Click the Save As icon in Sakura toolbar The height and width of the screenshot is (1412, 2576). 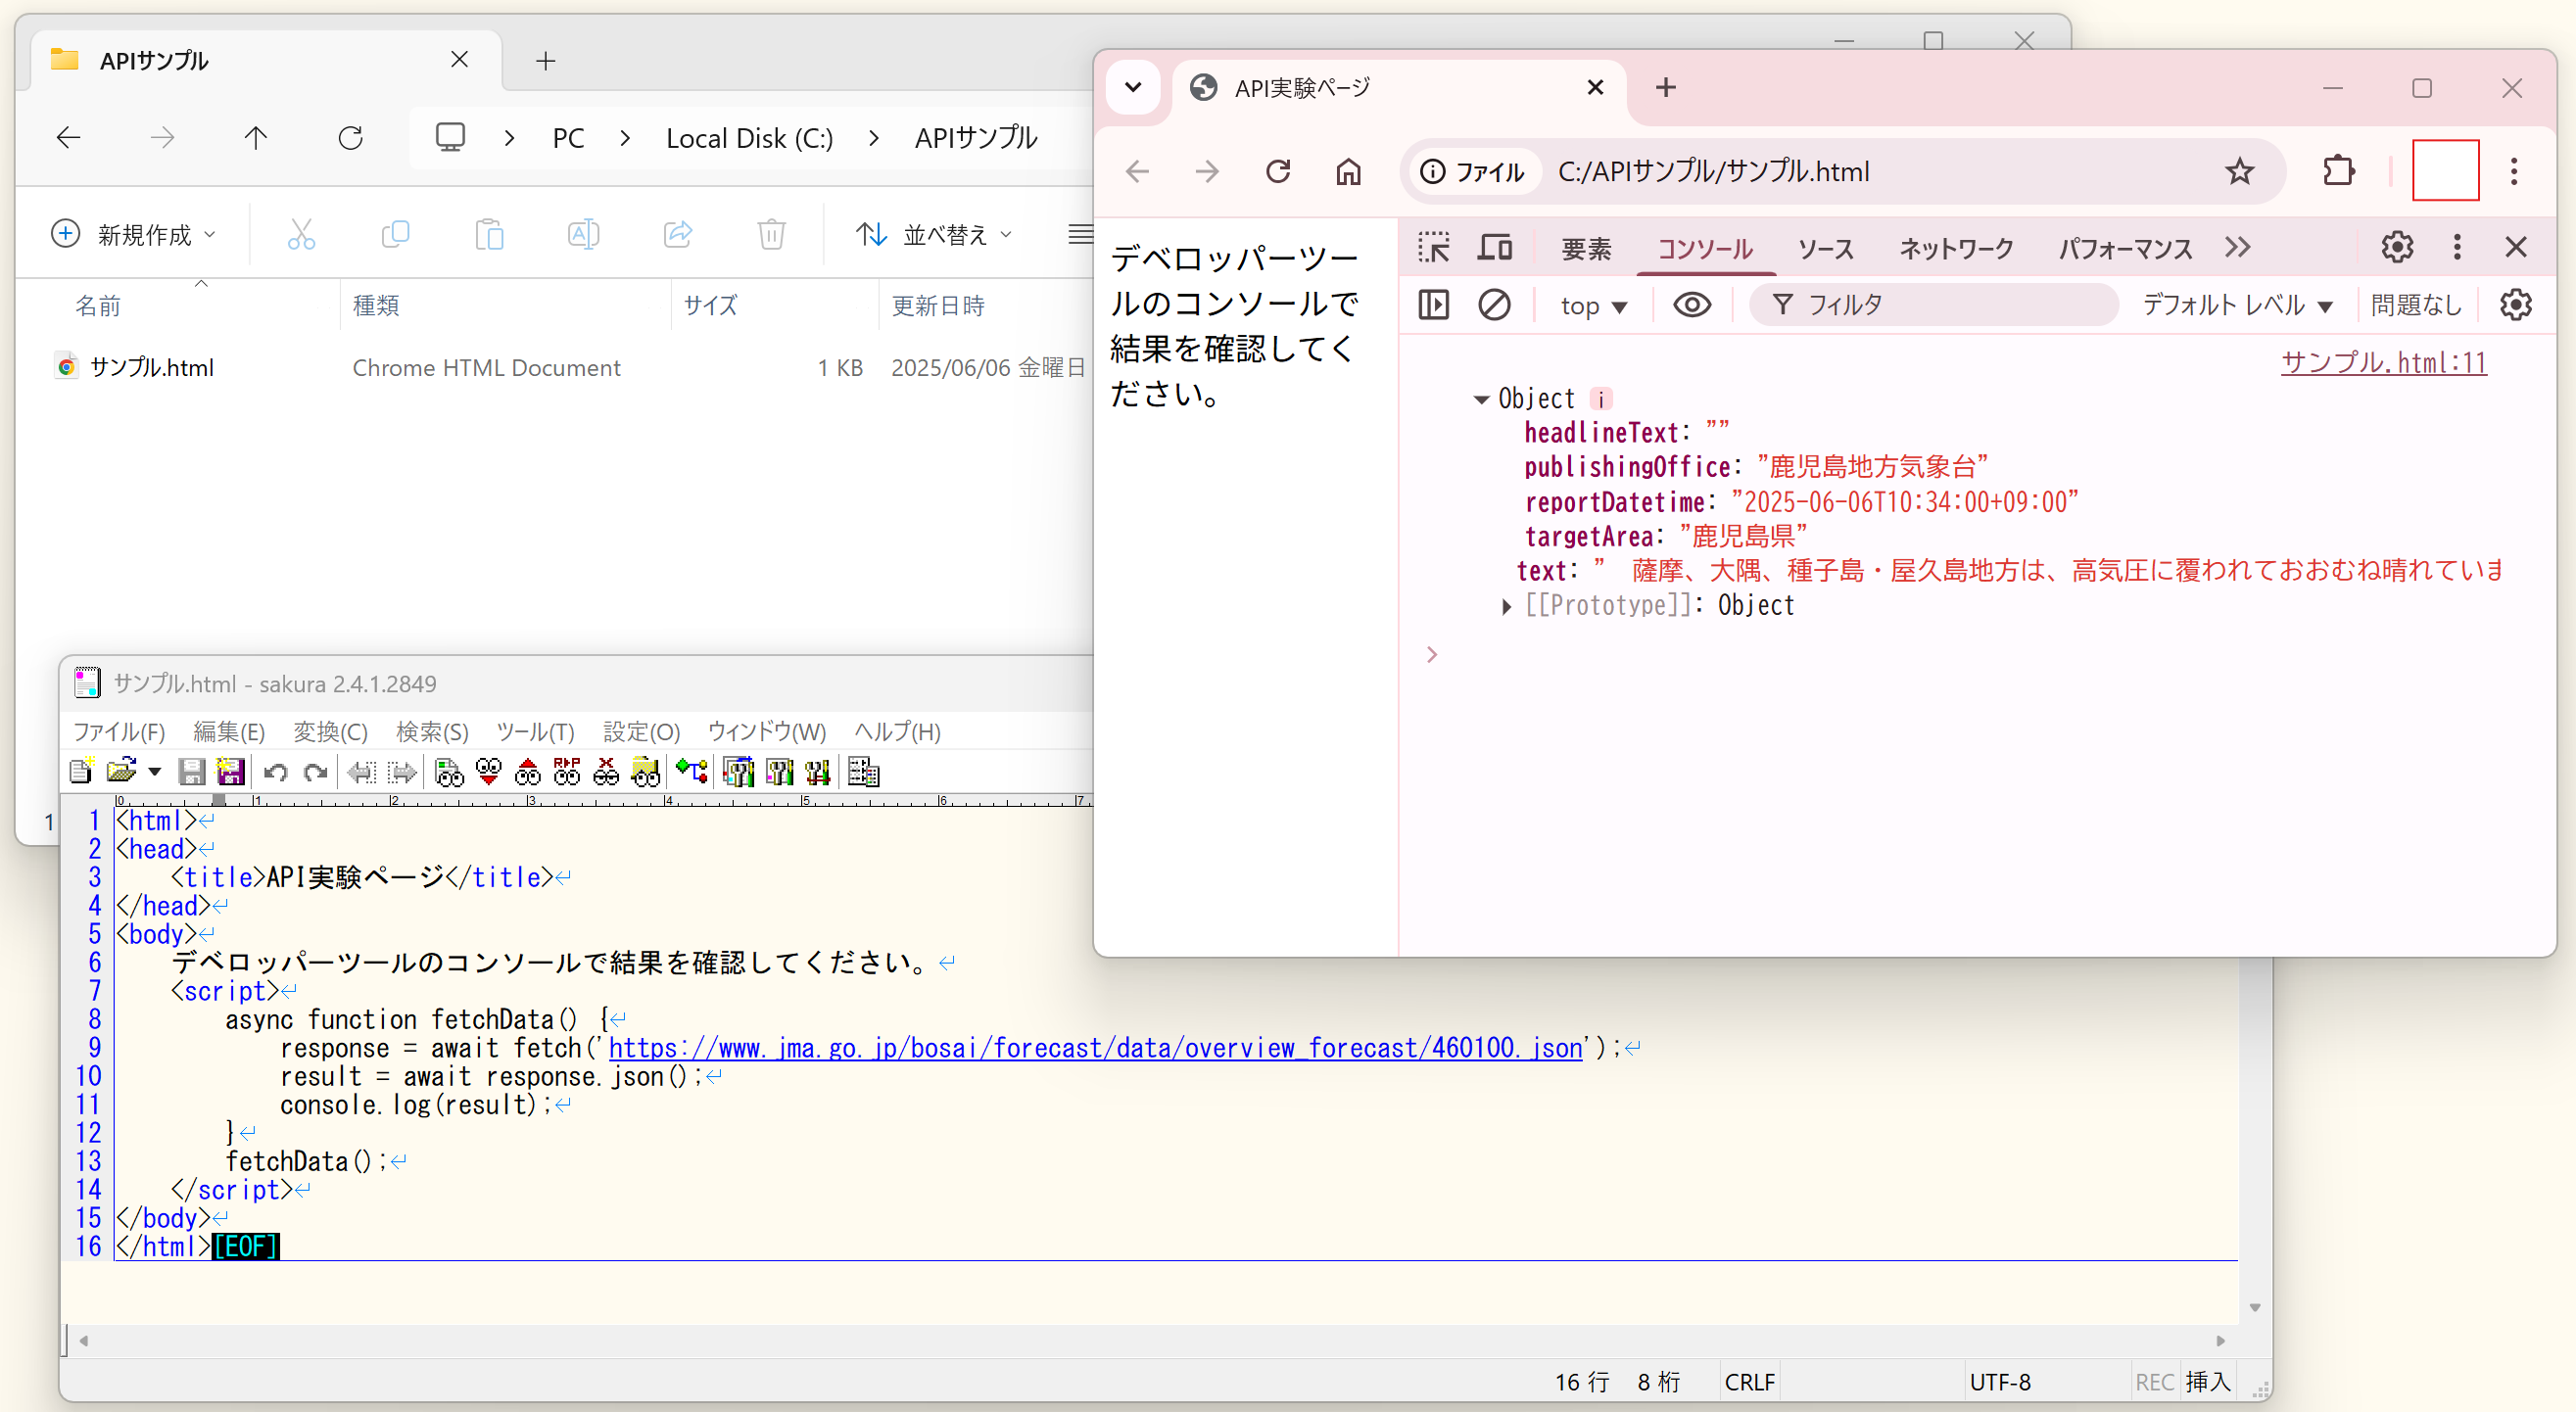click(230, 771)
